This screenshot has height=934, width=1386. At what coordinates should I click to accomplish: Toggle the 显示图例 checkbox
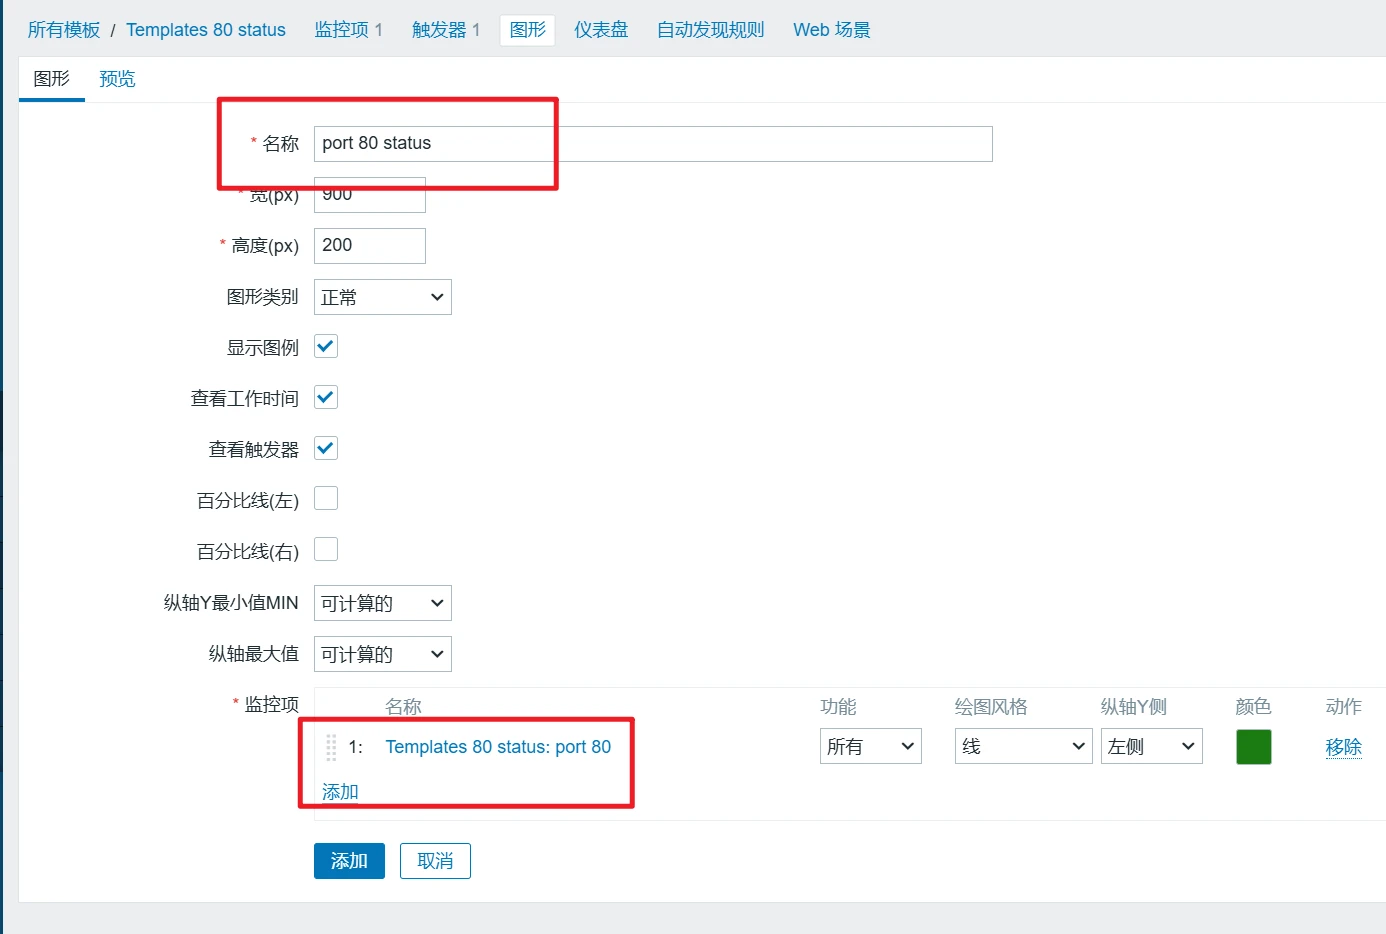[326, 347]
